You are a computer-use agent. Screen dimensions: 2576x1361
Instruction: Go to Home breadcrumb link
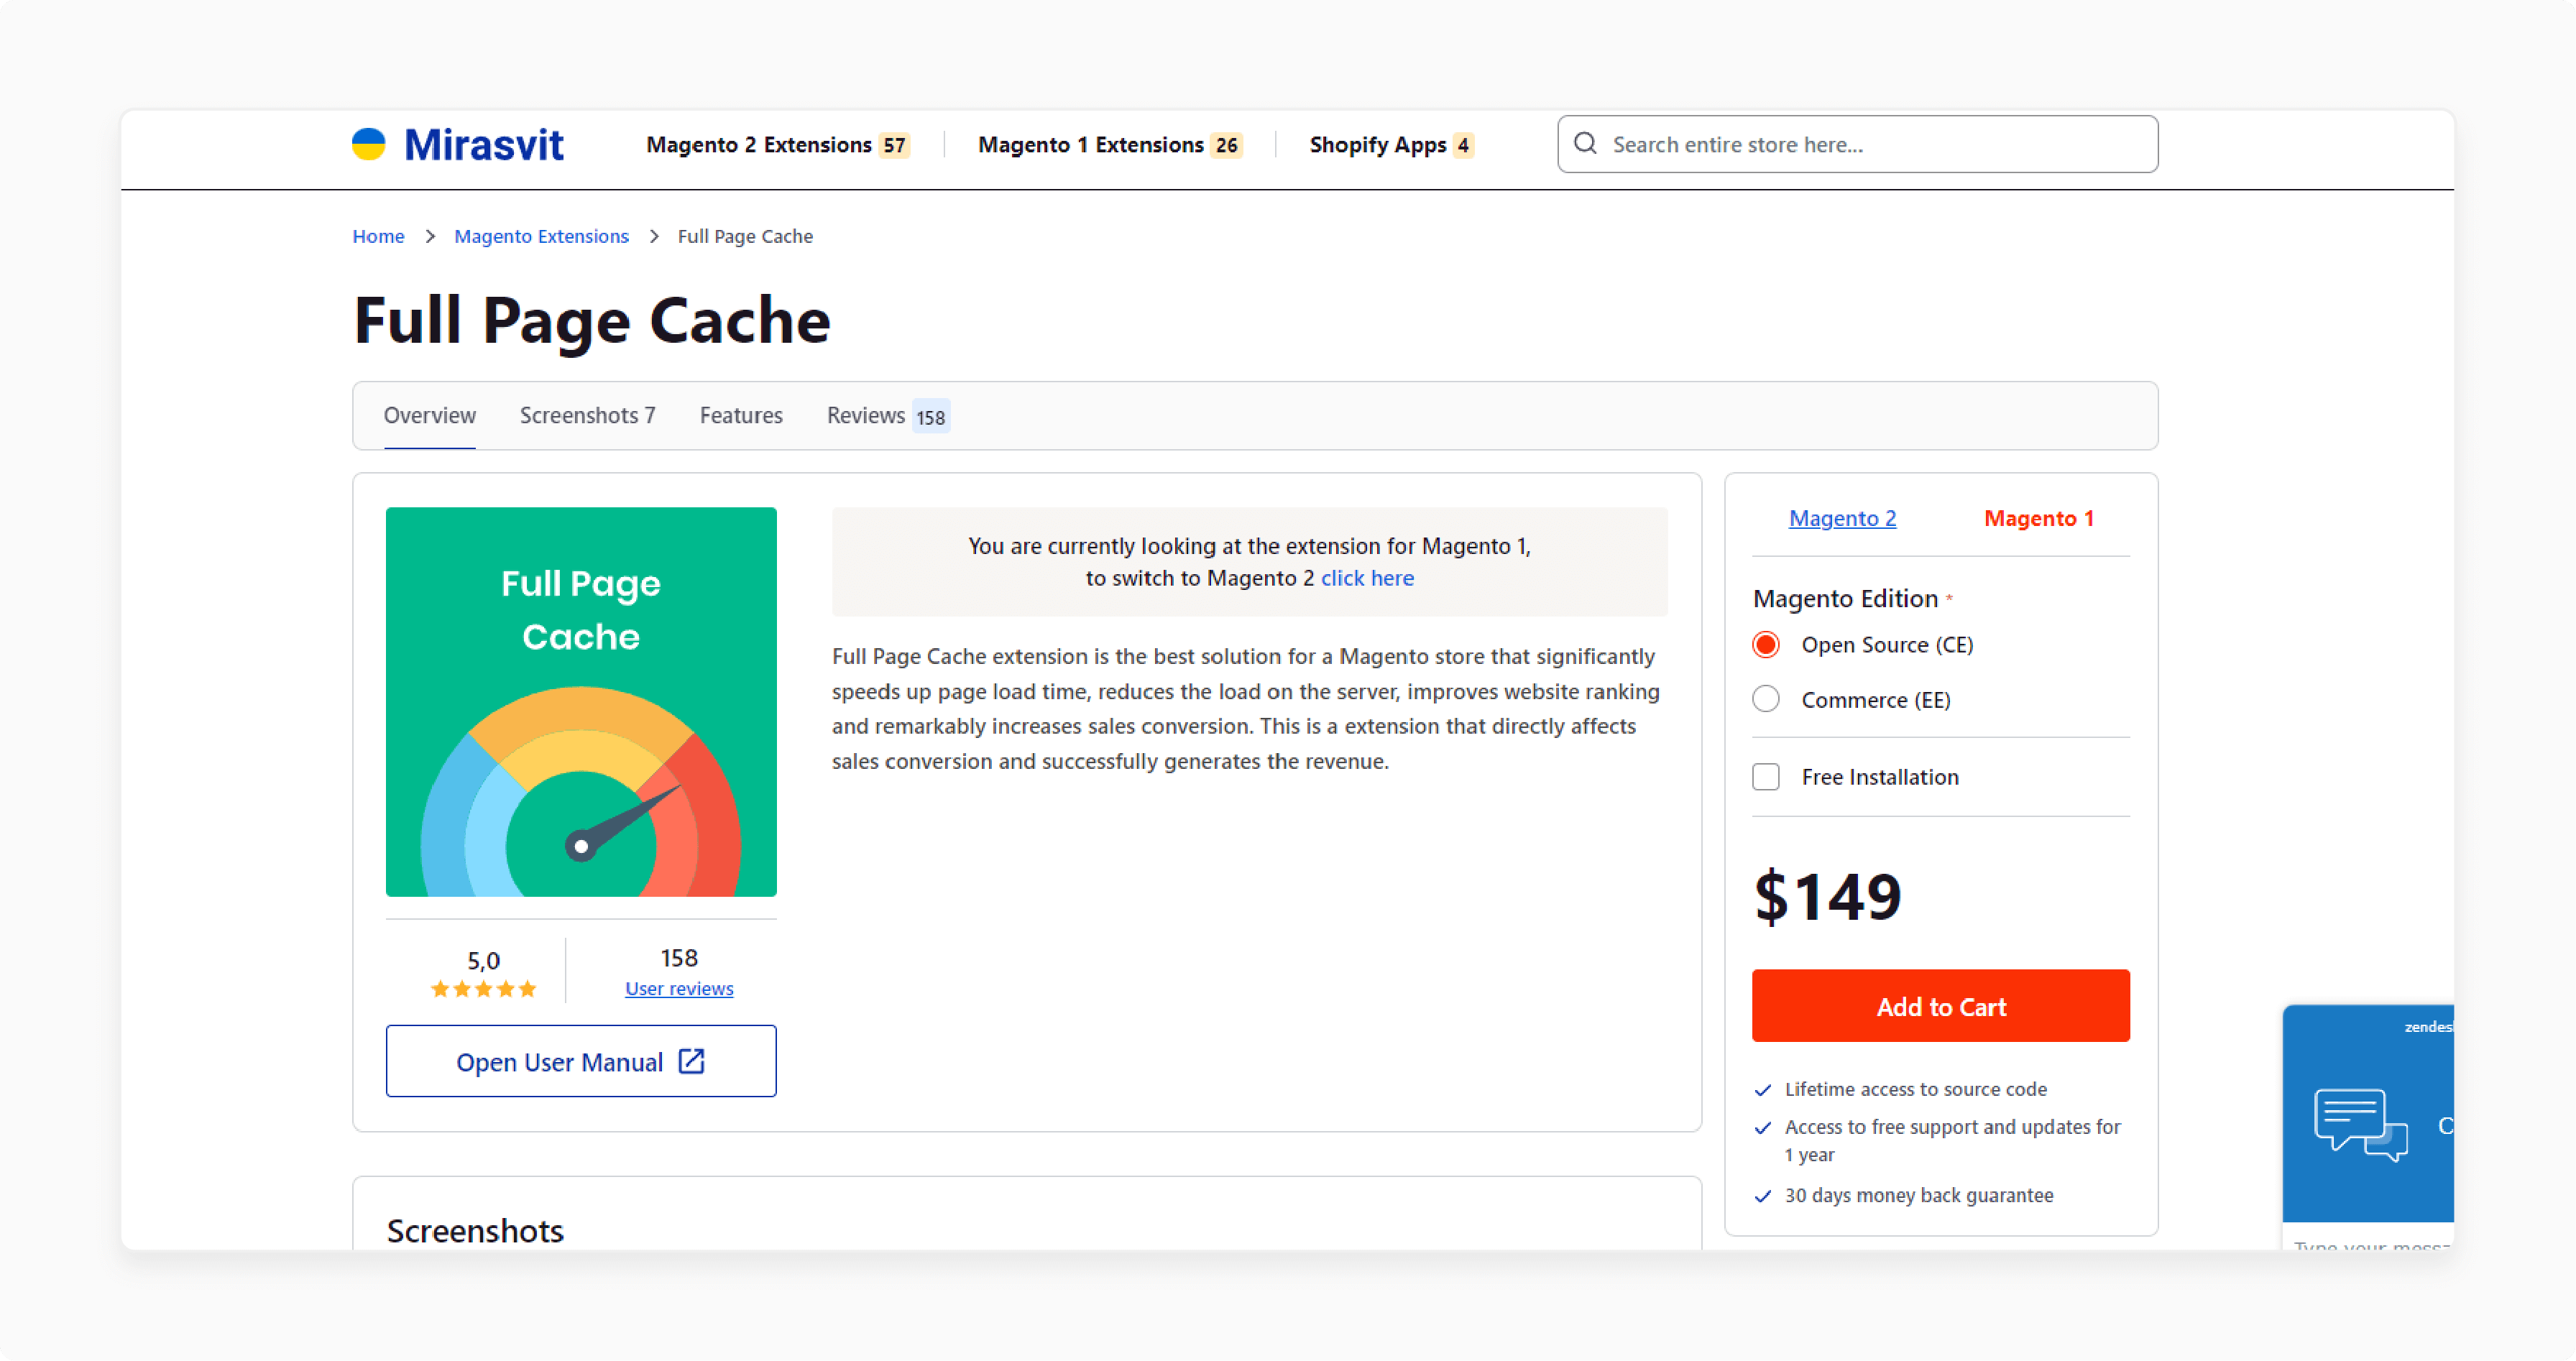point(378,236)
